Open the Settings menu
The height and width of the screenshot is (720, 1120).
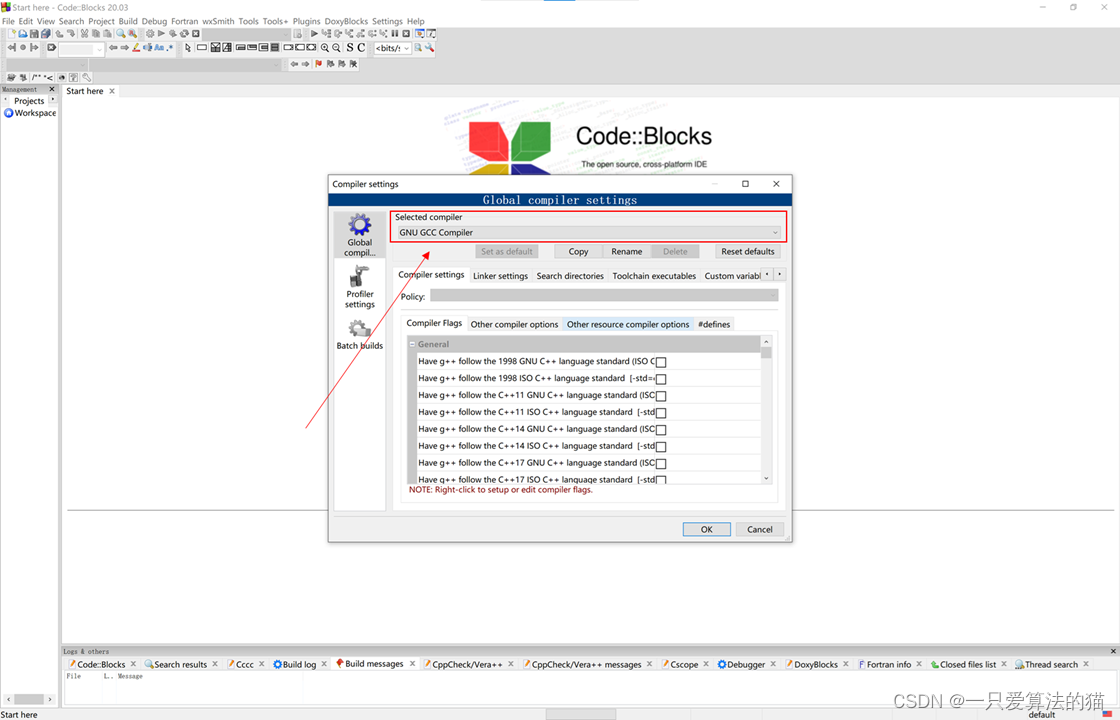[x=387, y=21]
